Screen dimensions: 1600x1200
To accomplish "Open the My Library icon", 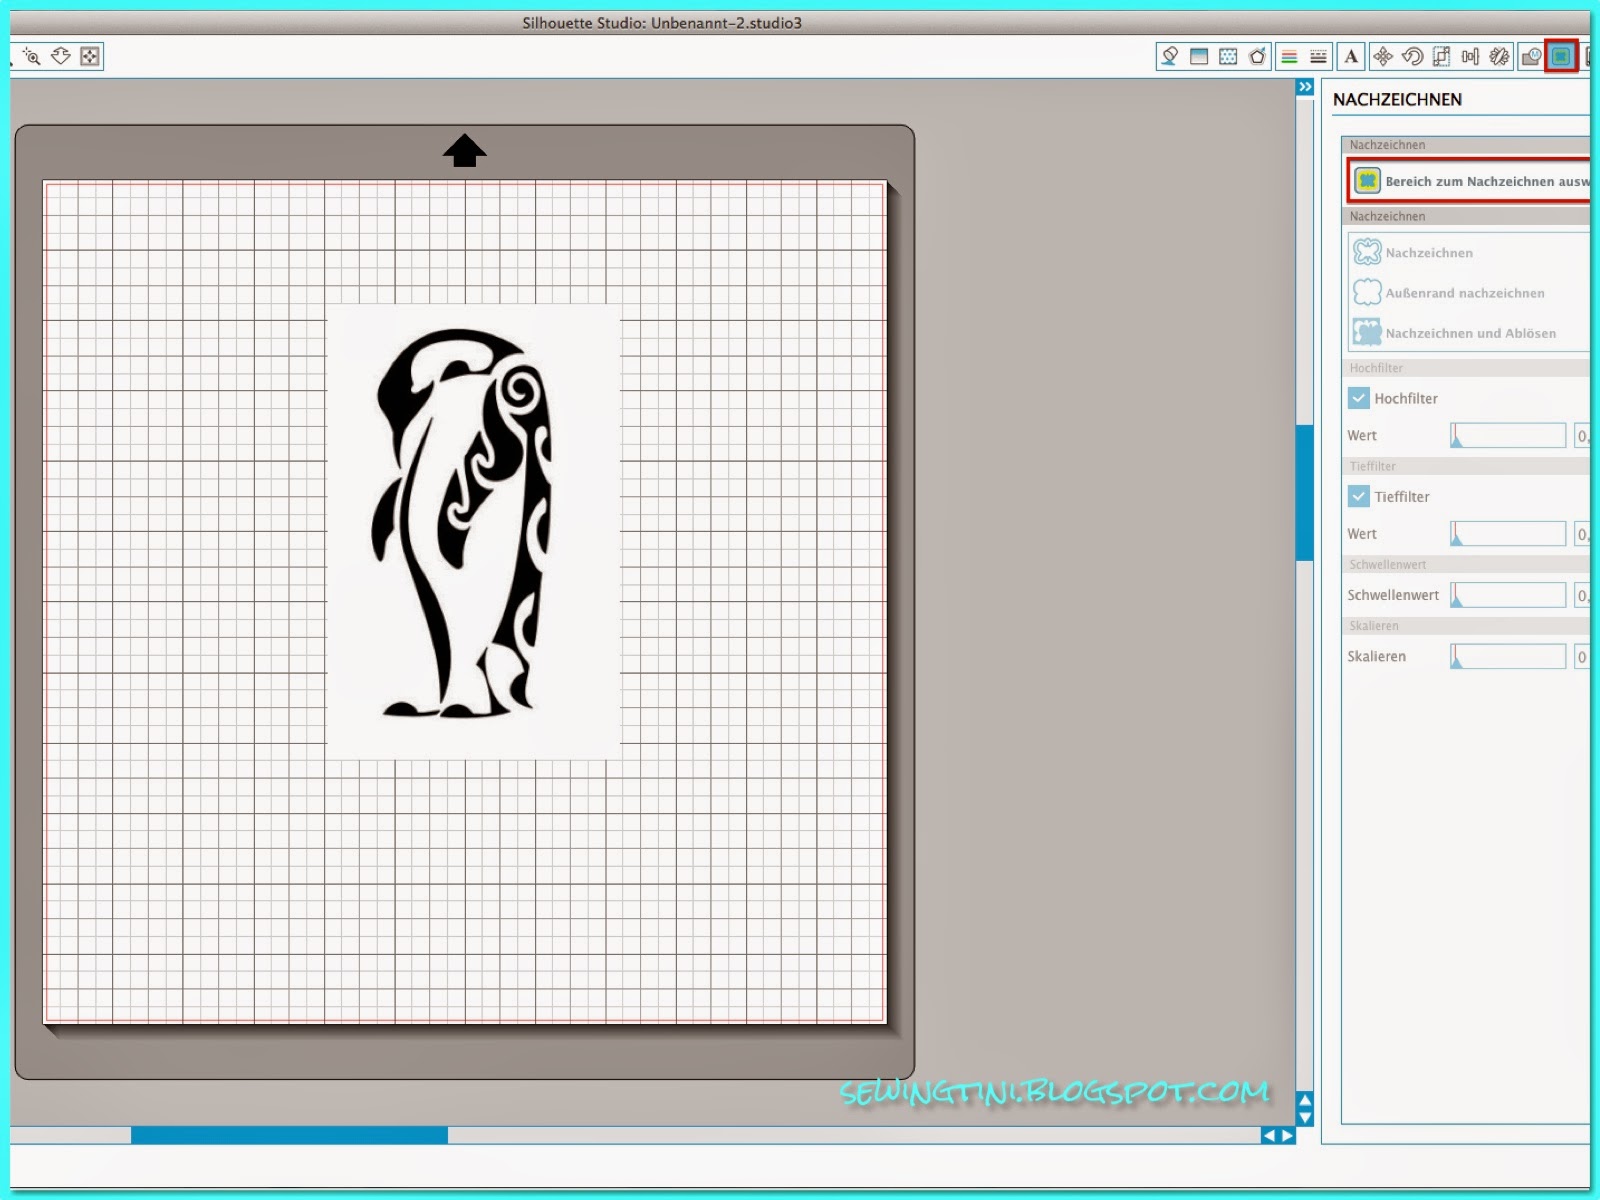I will [x=1532, y=57].
